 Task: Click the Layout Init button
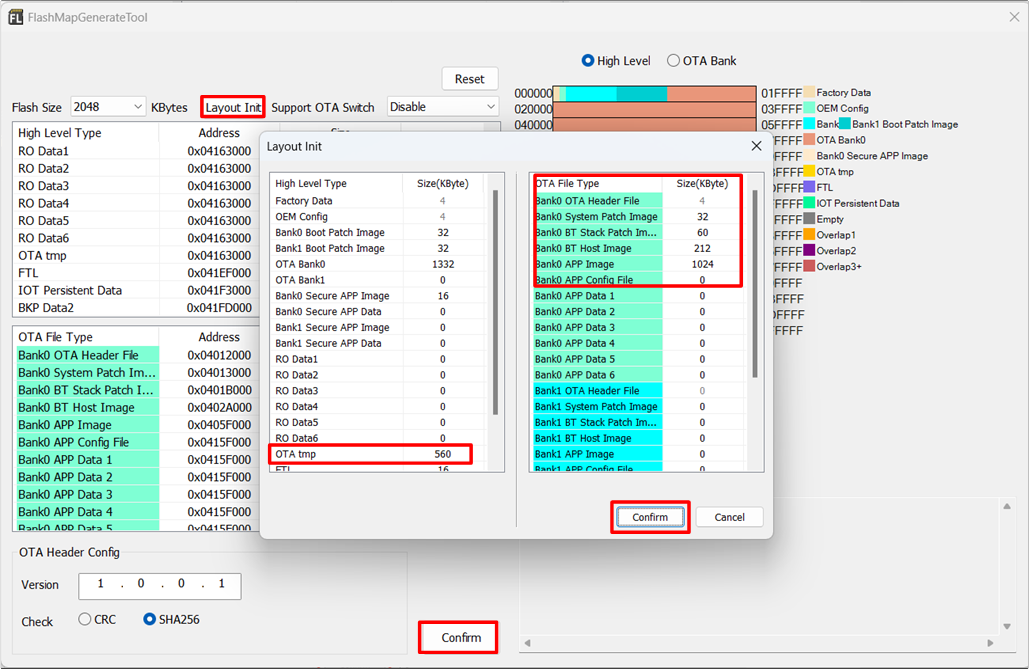coord(233,107)
